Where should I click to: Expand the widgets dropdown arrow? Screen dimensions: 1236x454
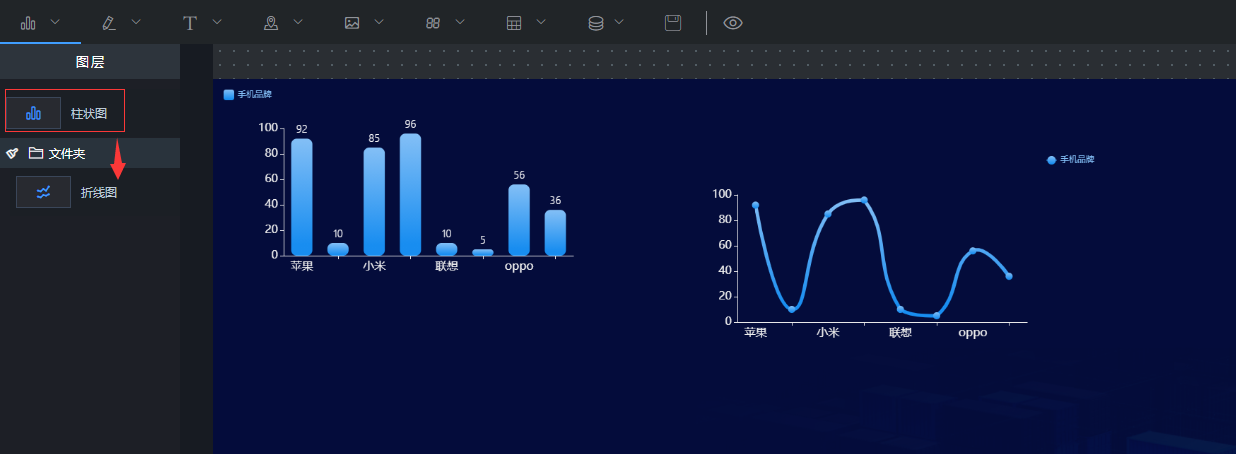pos(460,21)
